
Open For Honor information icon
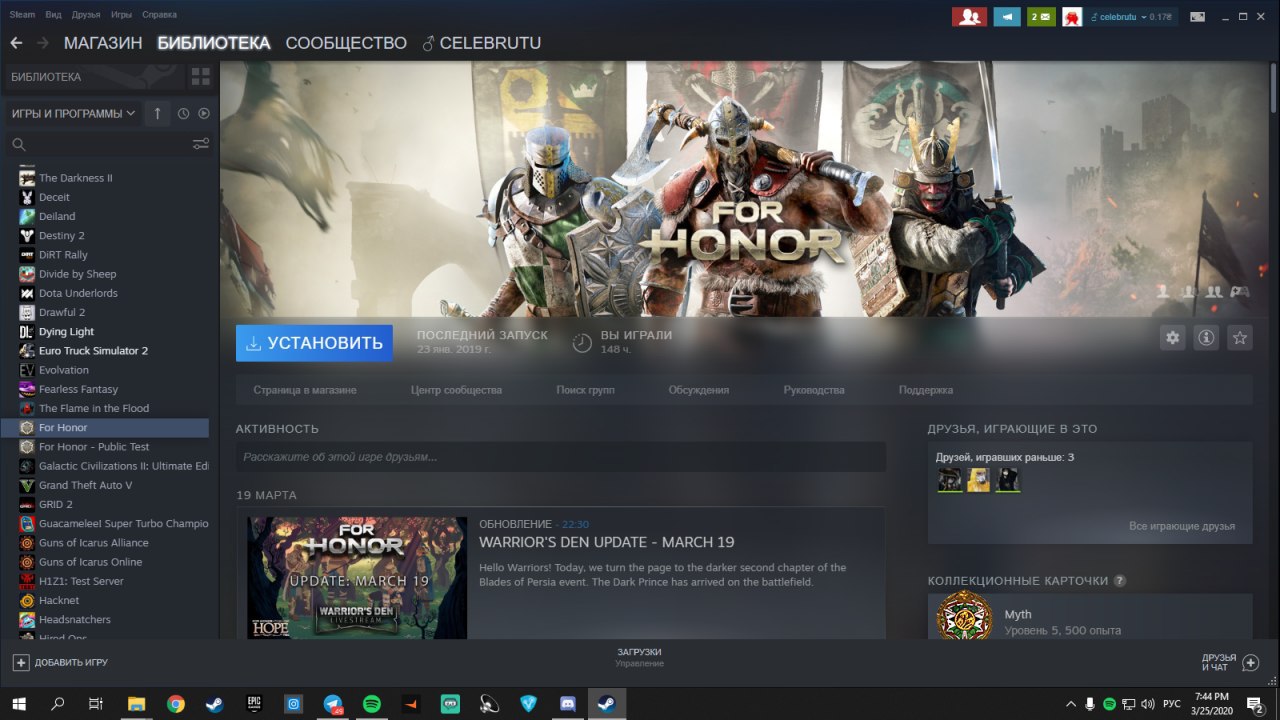click(x=1206, y=338)
